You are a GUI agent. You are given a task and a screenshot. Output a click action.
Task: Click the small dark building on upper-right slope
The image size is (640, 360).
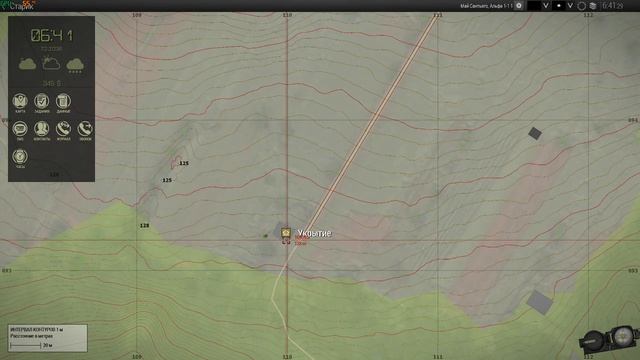point(535,133)
